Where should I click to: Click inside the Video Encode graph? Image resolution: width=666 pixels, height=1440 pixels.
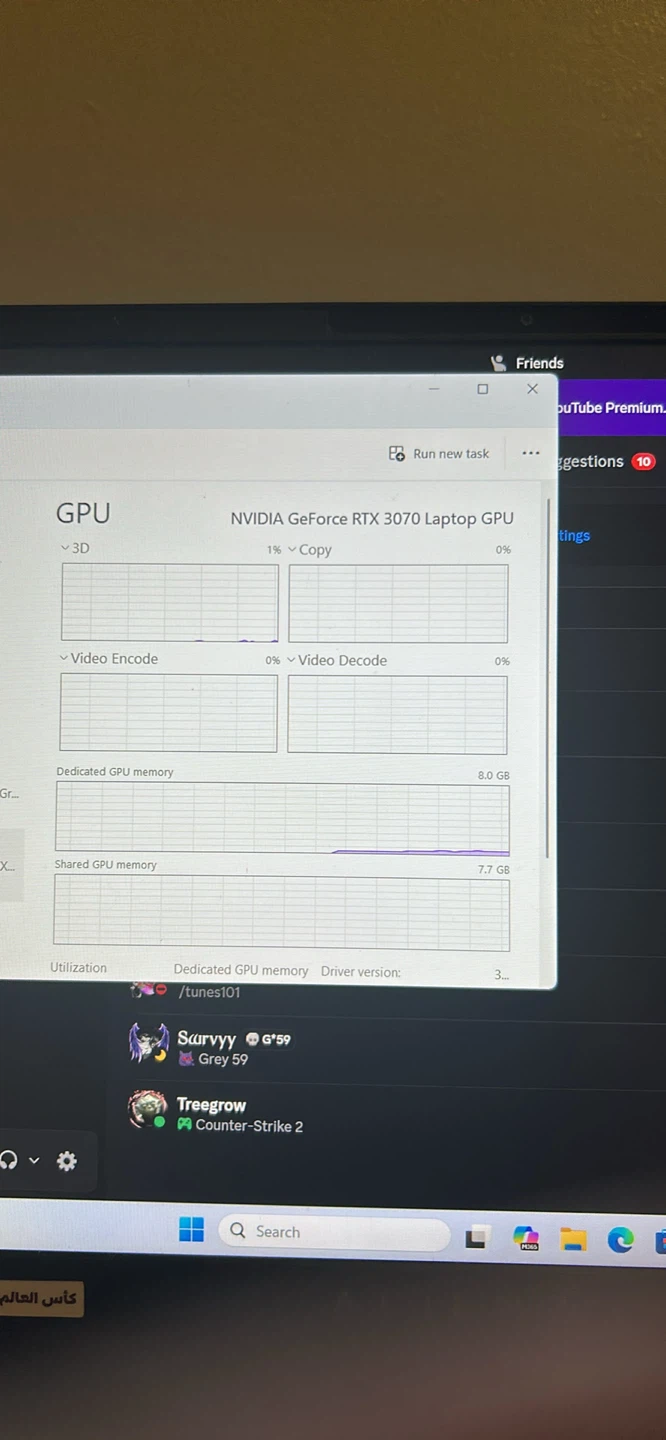point(168,712)
